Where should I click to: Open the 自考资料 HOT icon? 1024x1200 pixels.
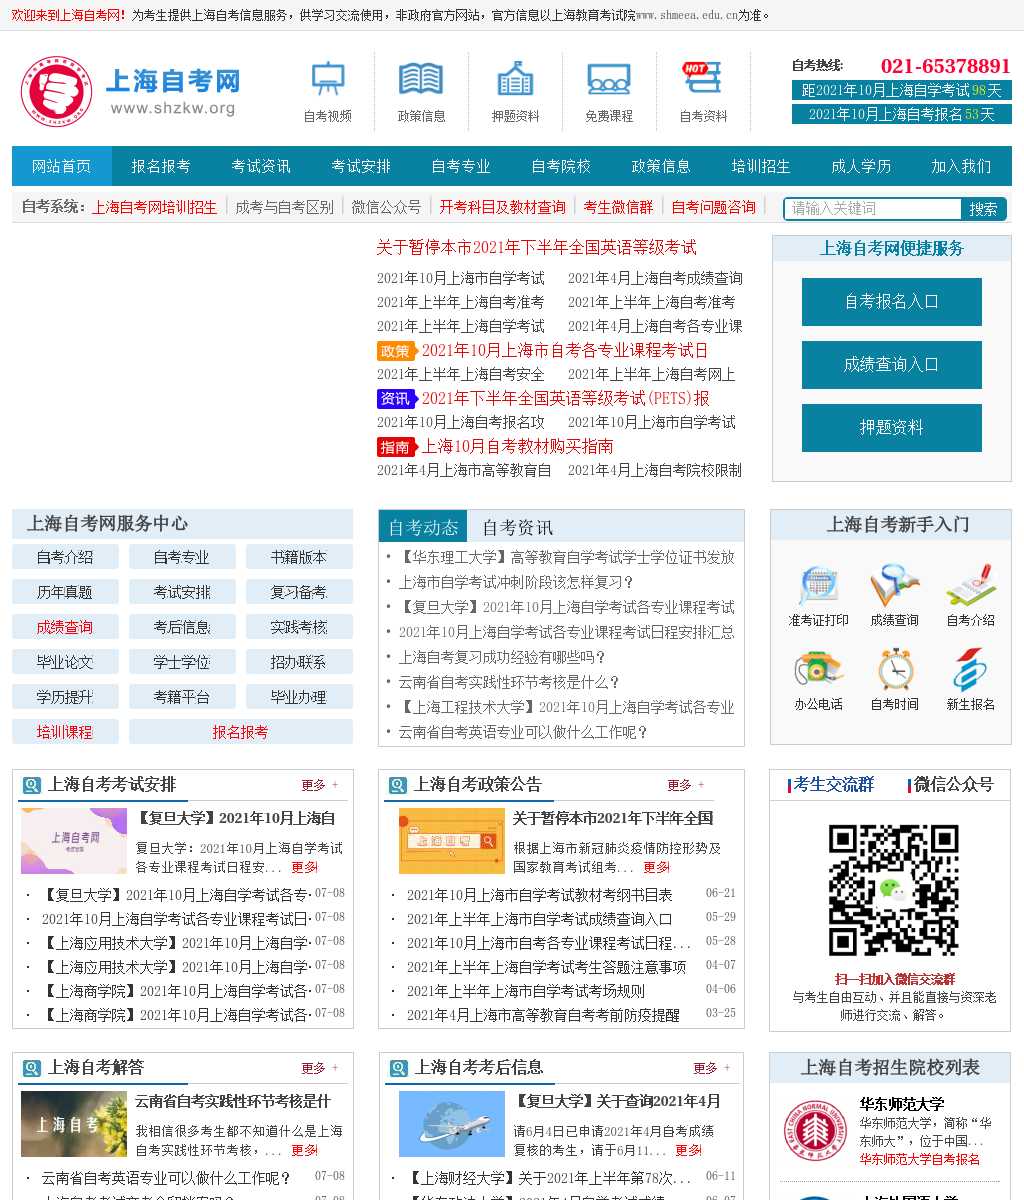coord(702,78)
